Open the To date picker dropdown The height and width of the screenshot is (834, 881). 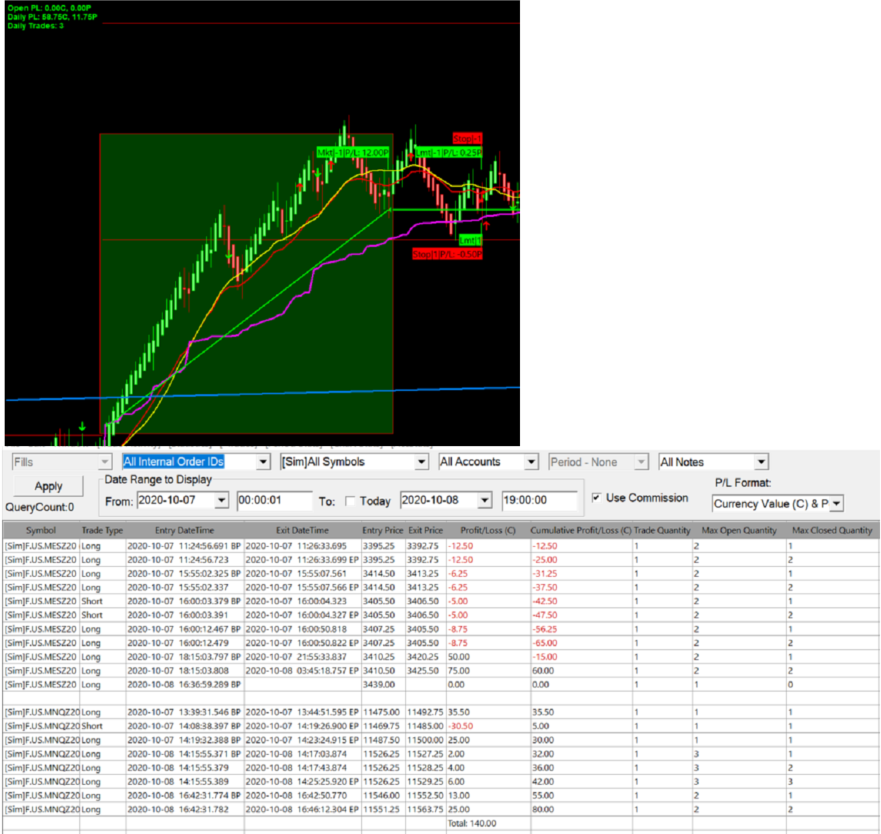485,500
